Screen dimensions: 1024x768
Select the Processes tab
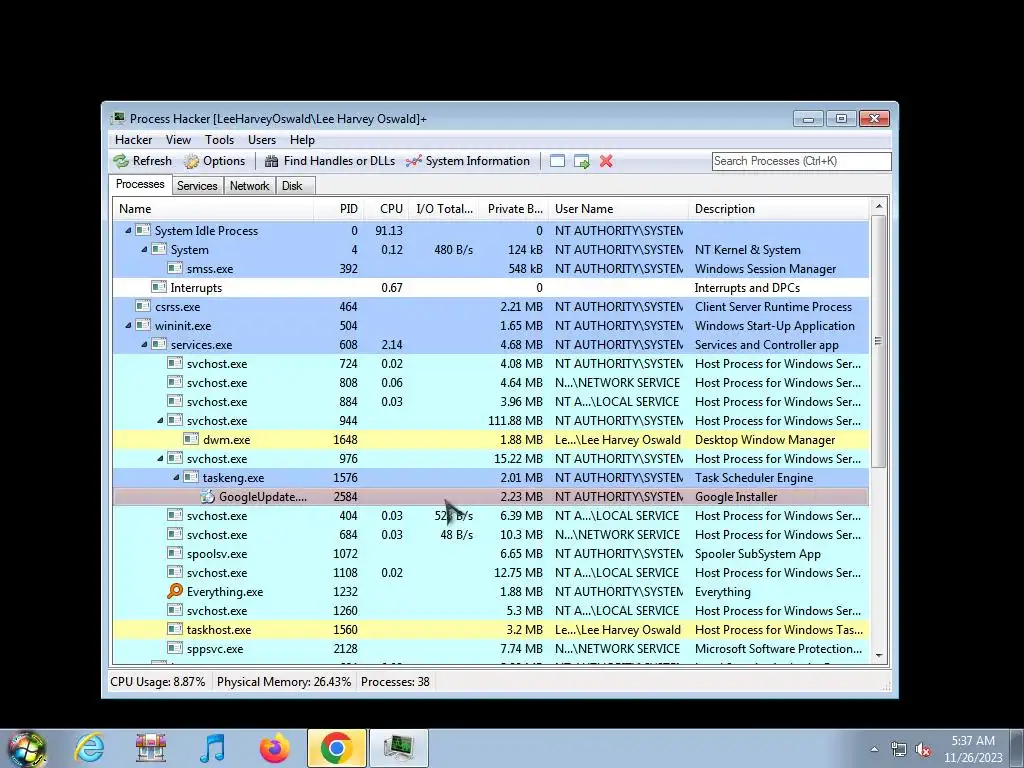point(140,184)
